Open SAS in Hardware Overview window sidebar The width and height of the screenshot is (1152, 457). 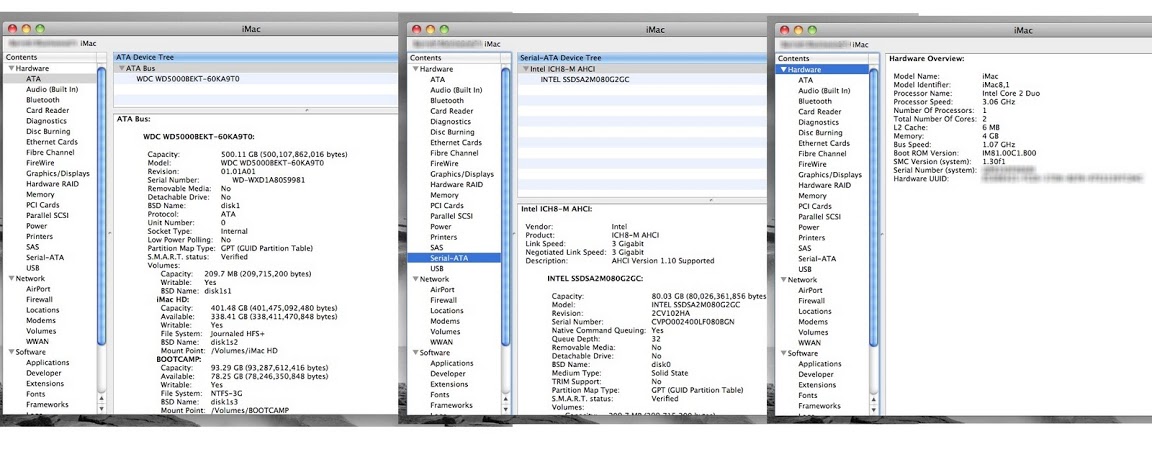[804, 248]
